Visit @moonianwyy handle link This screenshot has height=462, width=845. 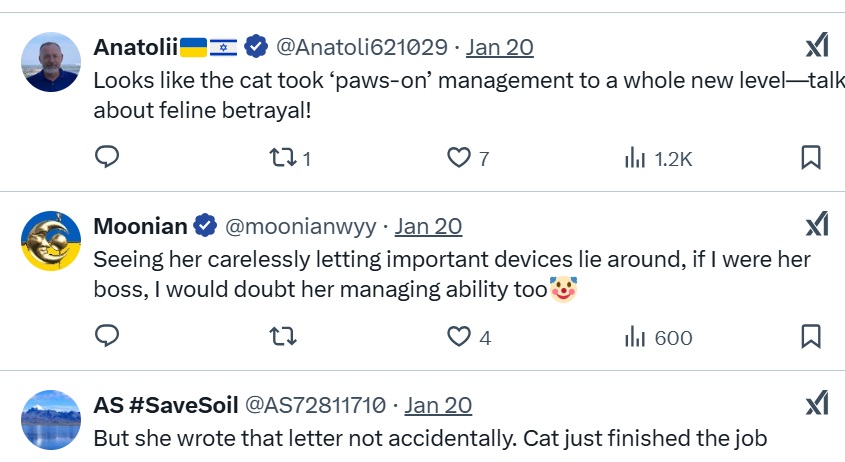pos(300,227)
